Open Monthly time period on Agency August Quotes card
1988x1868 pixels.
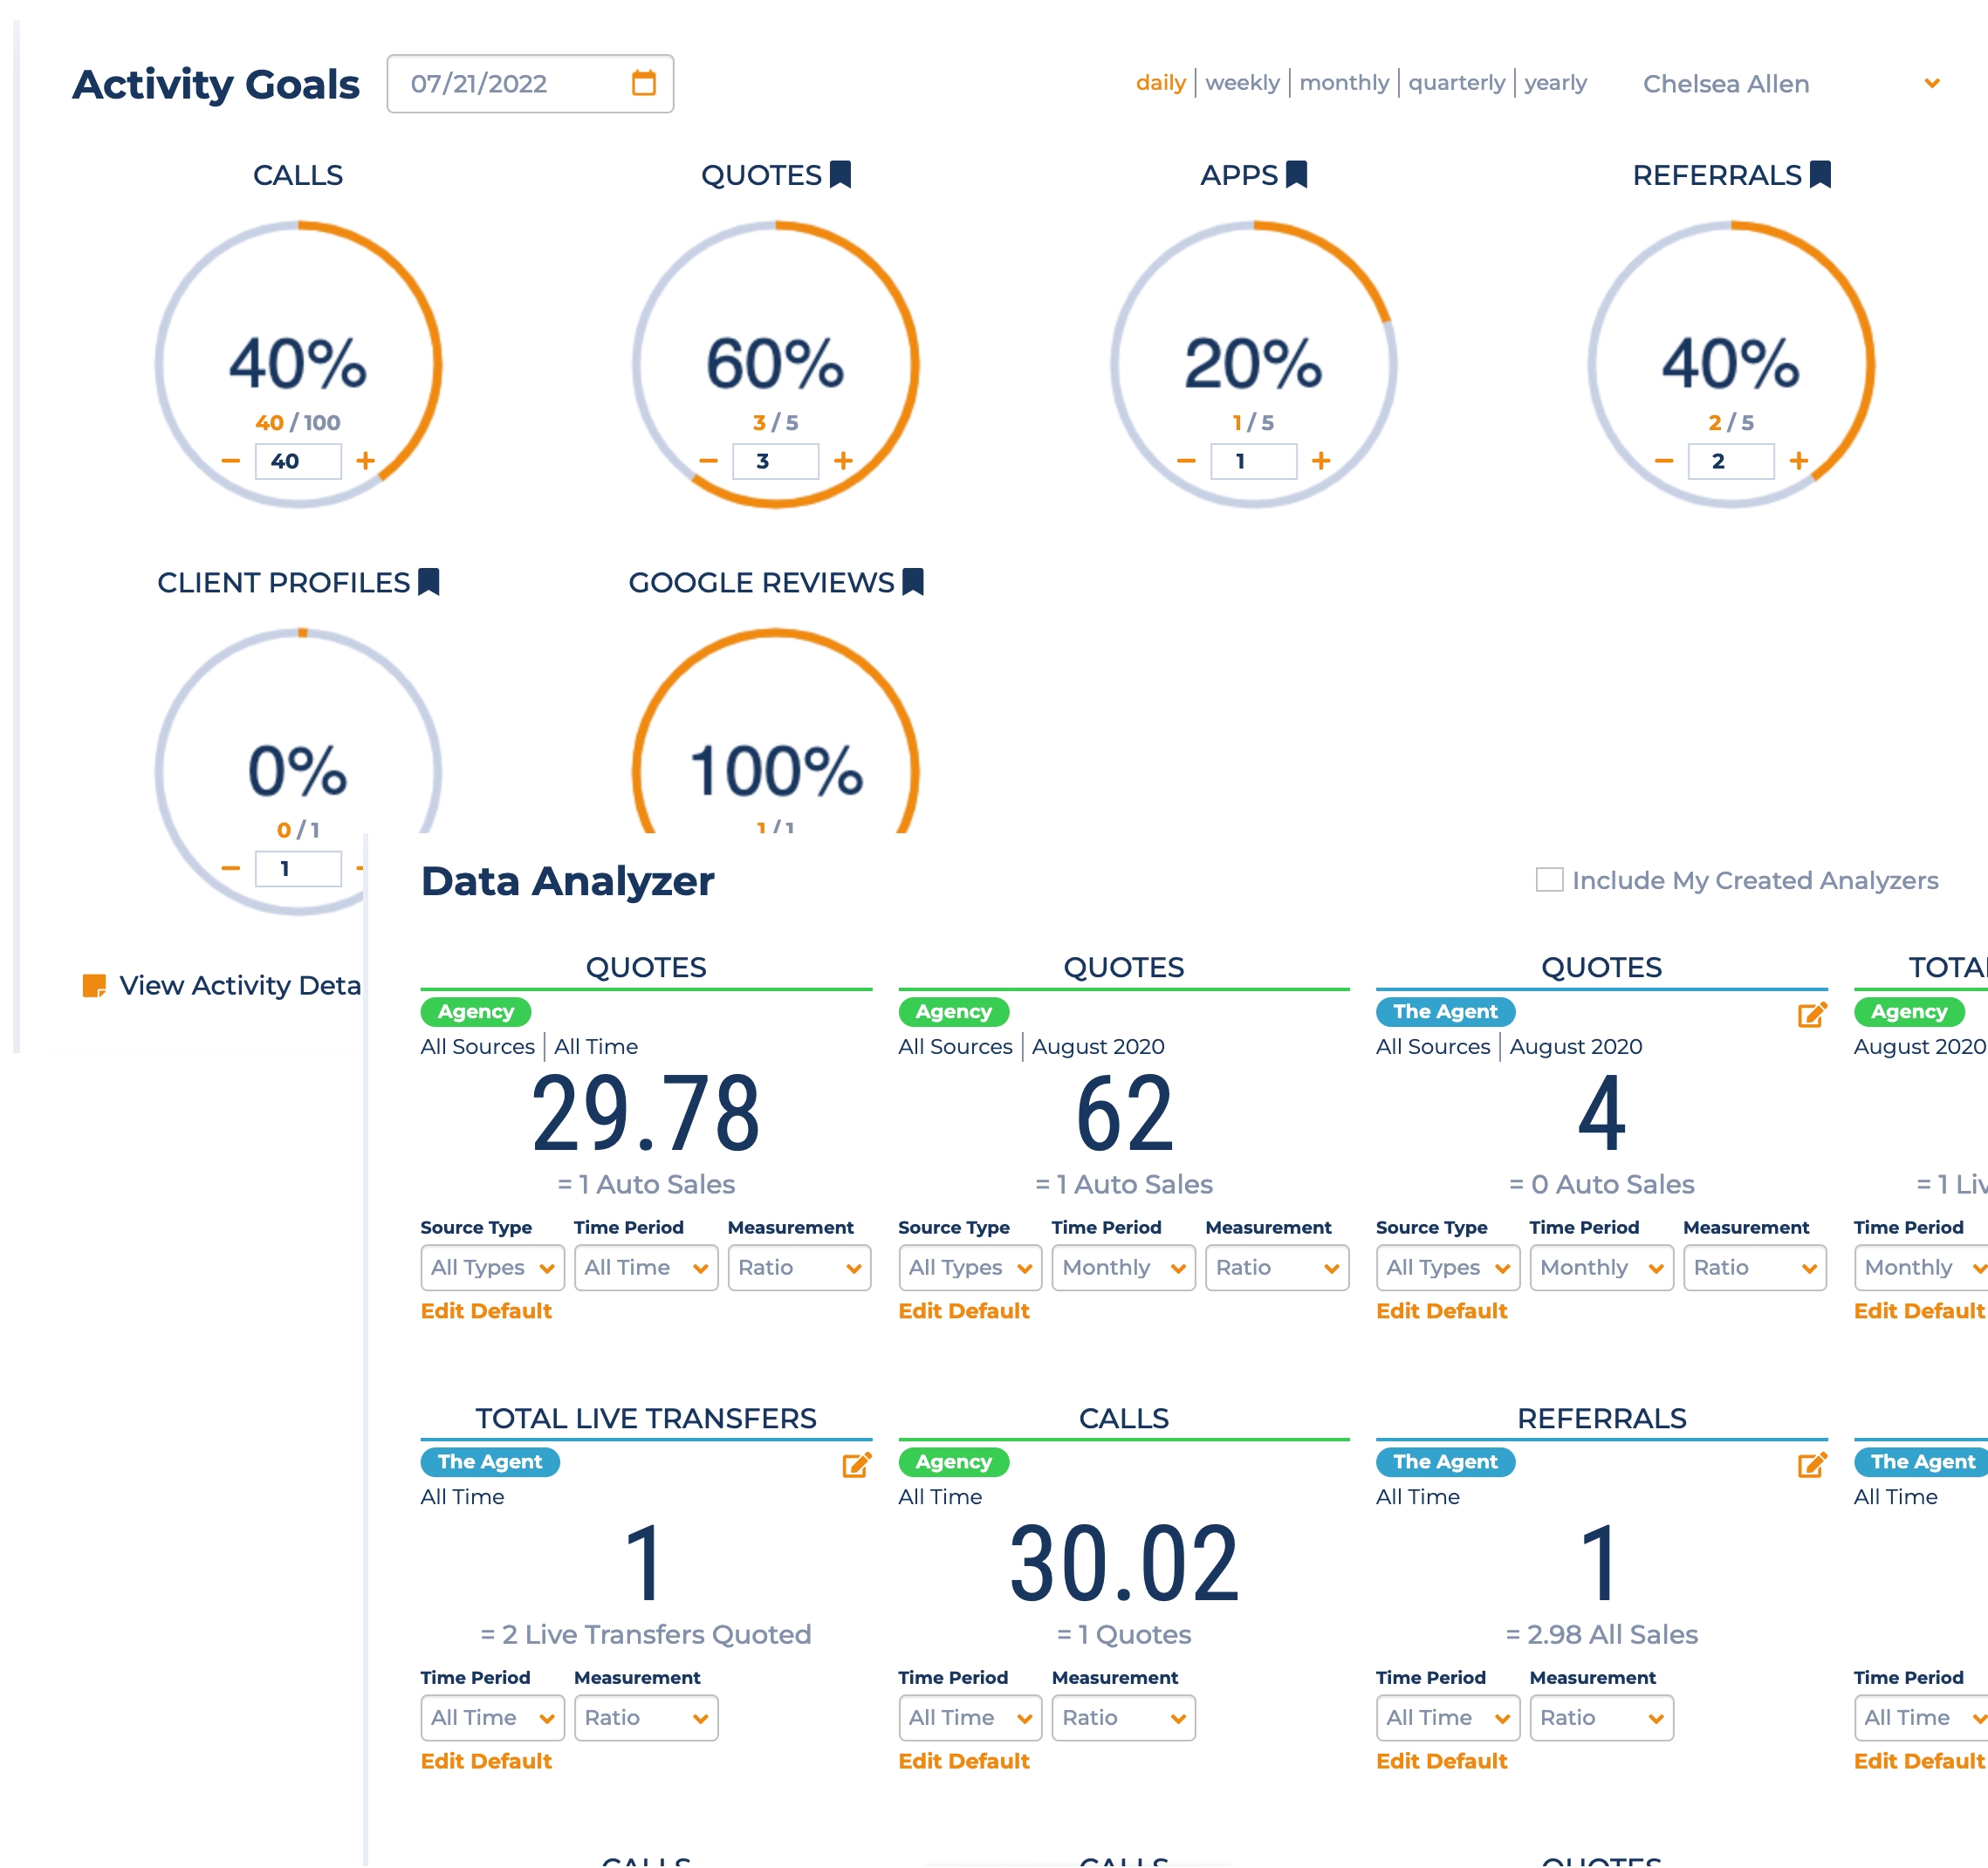point(1124,1268)
